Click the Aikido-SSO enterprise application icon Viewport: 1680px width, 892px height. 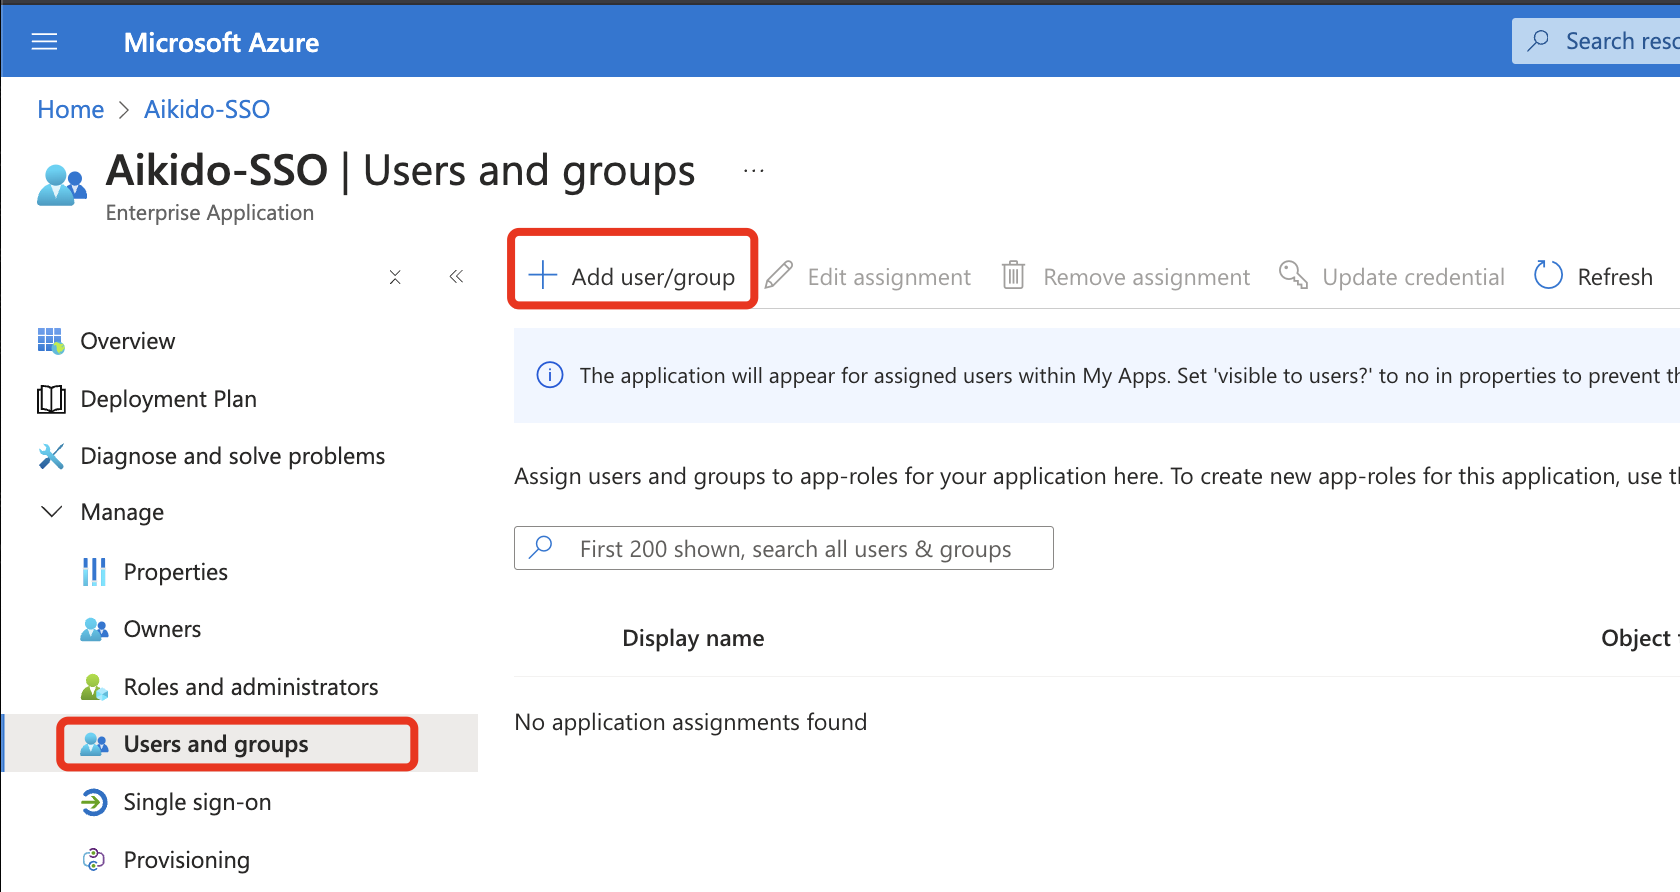coord(61,186)
